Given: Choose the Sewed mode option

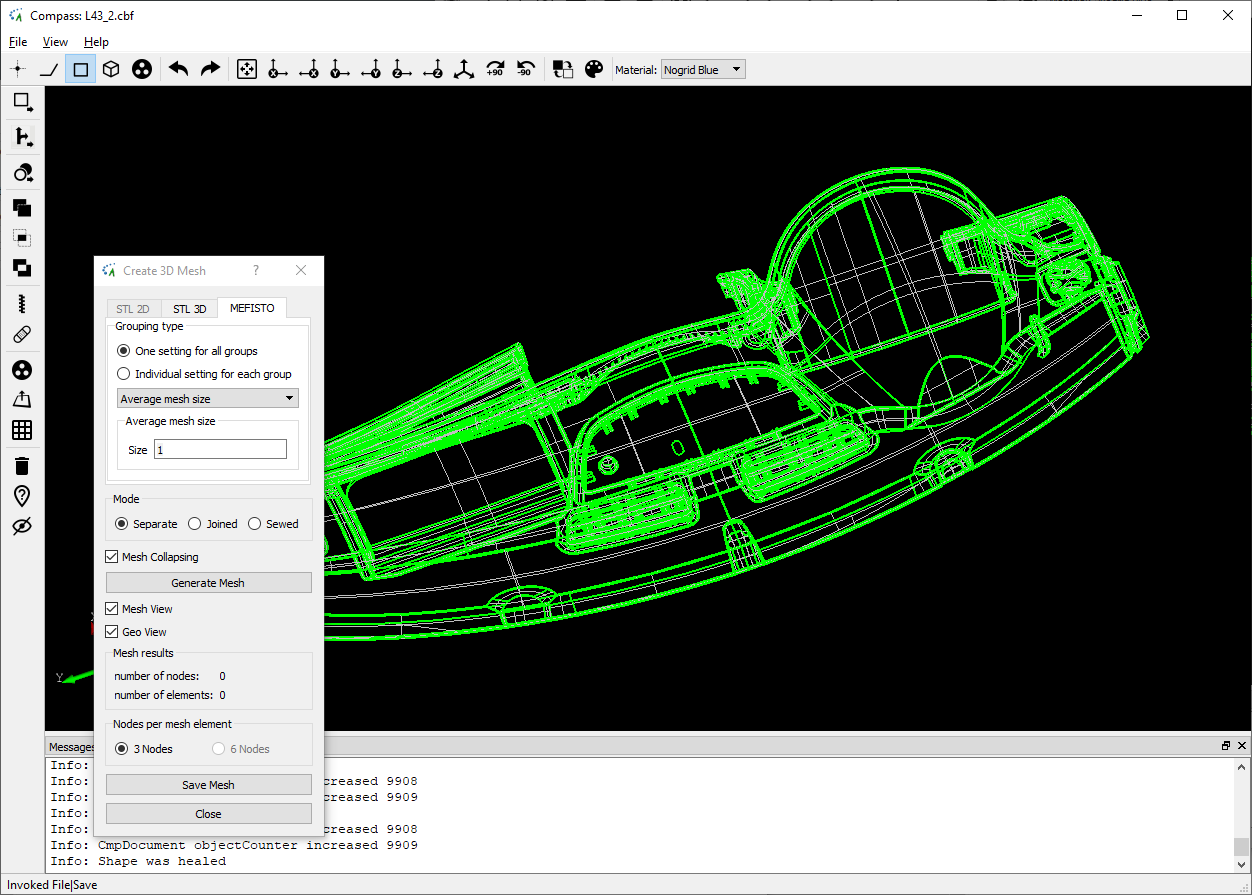Looking at the screenshot, I should tap(255, 524).
